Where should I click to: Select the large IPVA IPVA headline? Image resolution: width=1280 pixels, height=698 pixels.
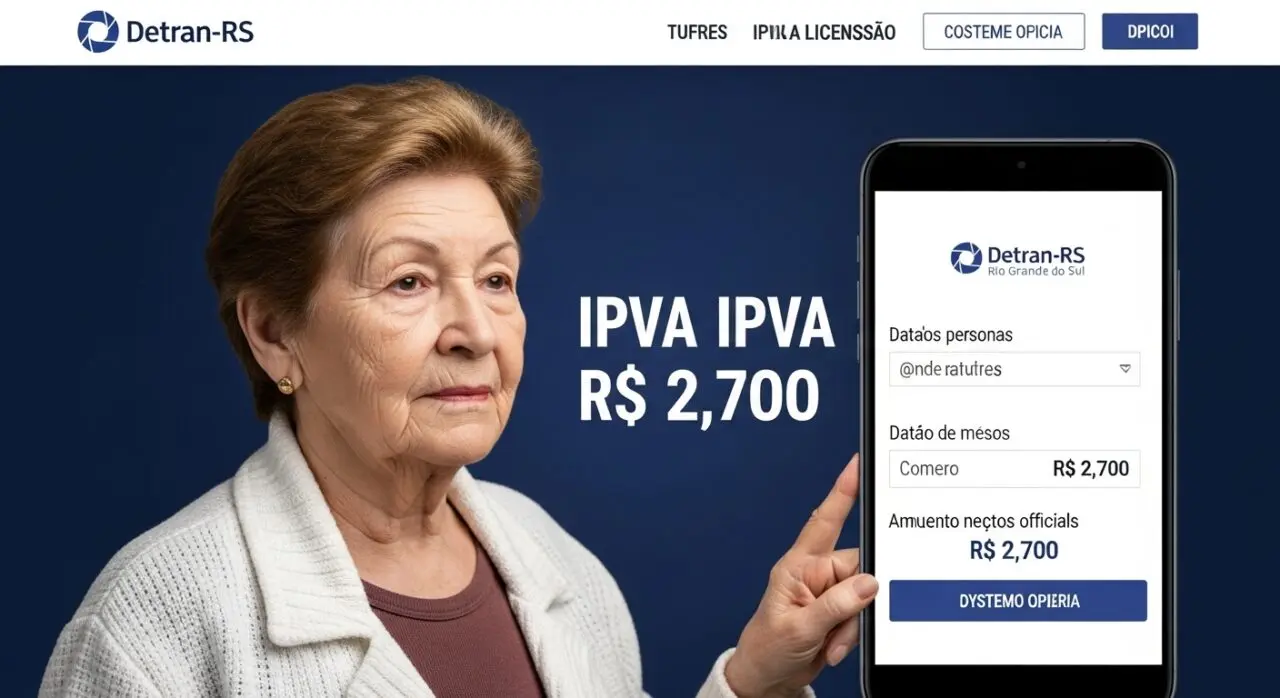pyautogui.click(x=706, y=325)
